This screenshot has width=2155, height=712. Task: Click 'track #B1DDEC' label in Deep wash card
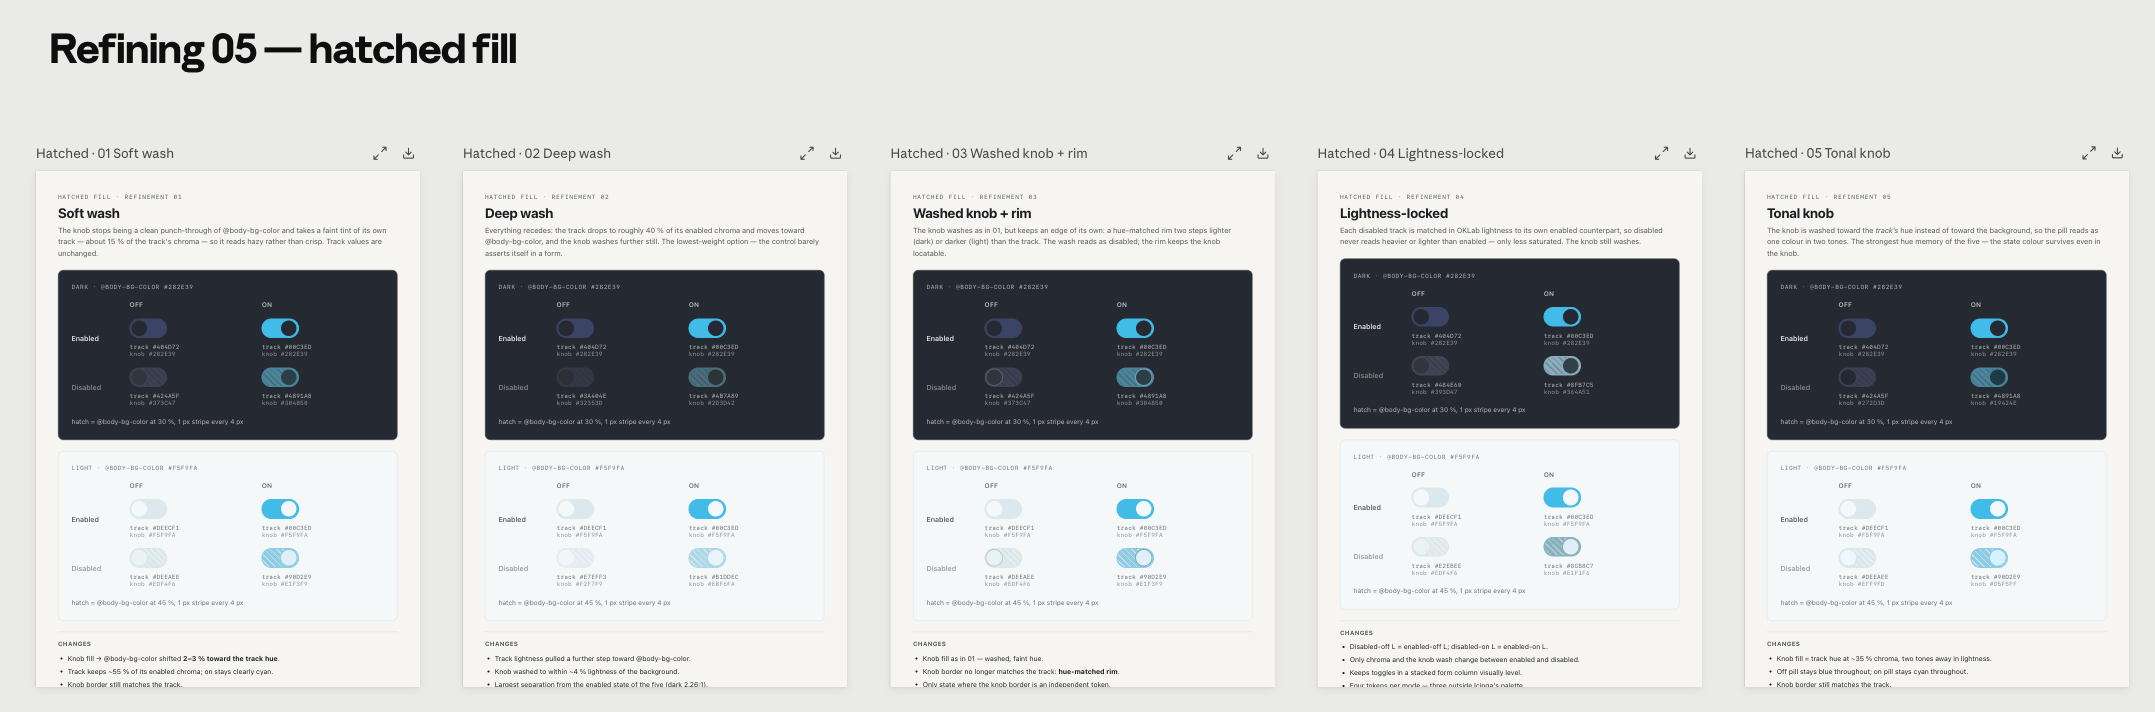pos(714,577)
